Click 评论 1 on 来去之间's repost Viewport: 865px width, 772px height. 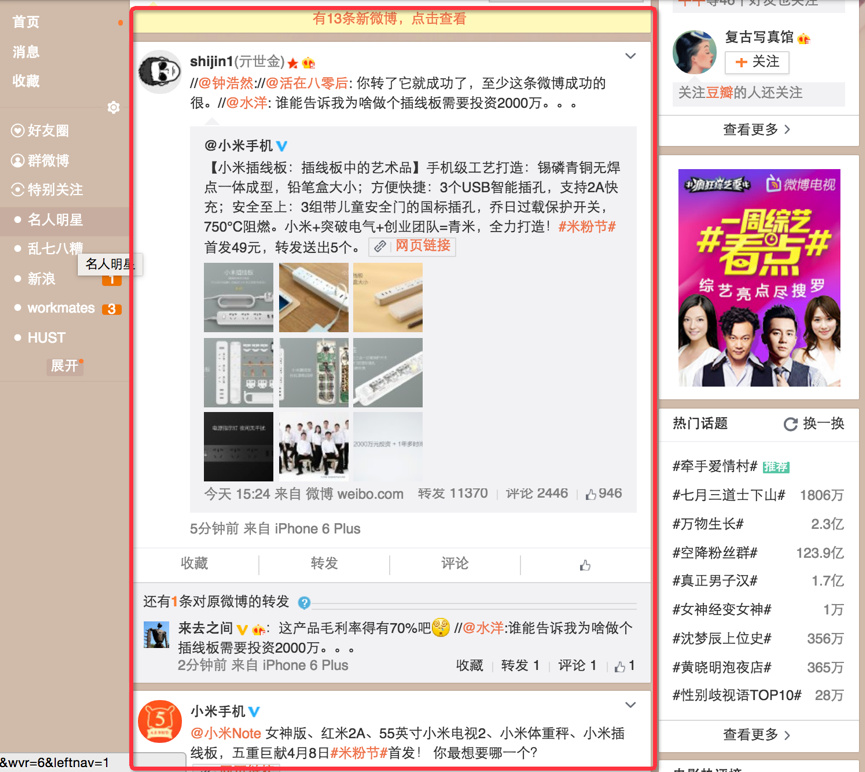(577, 665)
